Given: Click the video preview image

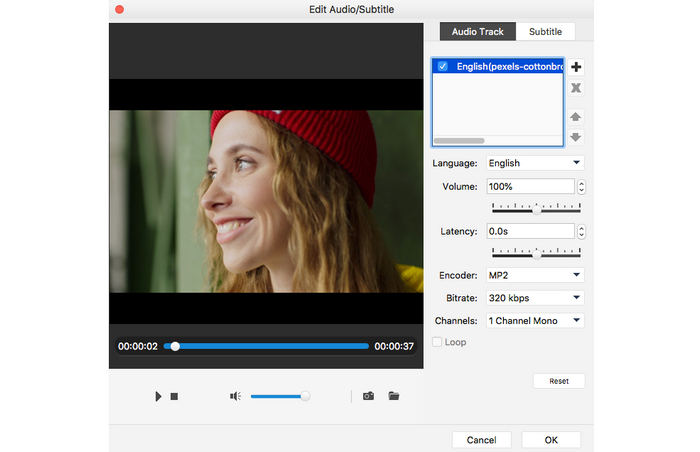Looking at the screenshot, I should 266,201.
